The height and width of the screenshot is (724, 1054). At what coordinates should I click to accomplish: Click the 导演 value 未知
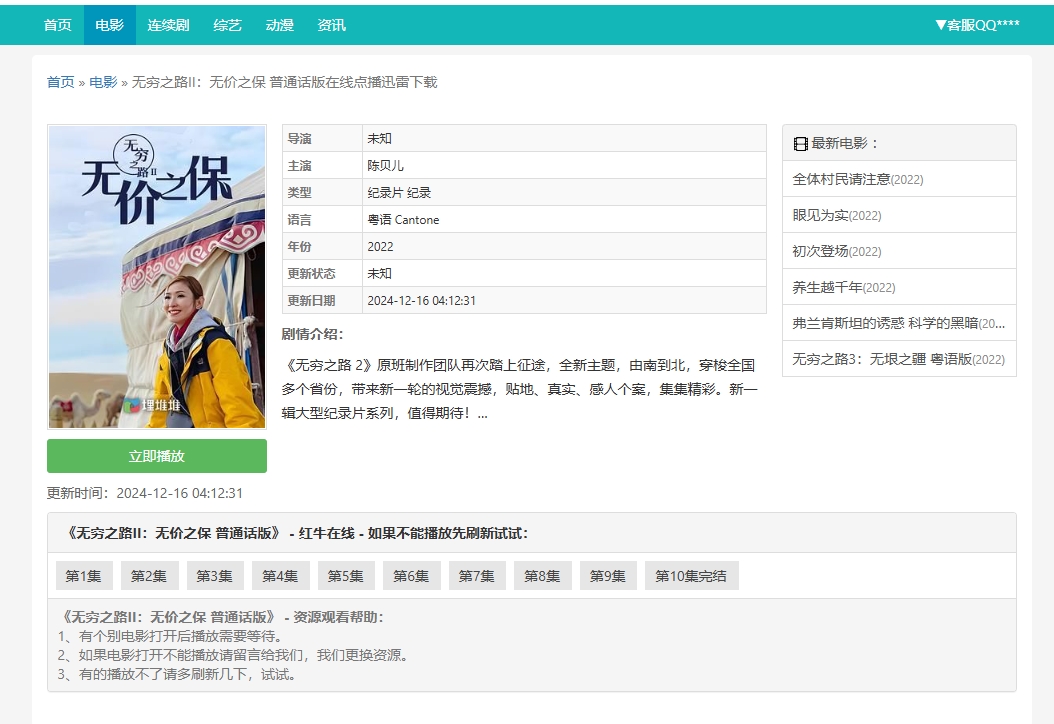coord(379,138)
